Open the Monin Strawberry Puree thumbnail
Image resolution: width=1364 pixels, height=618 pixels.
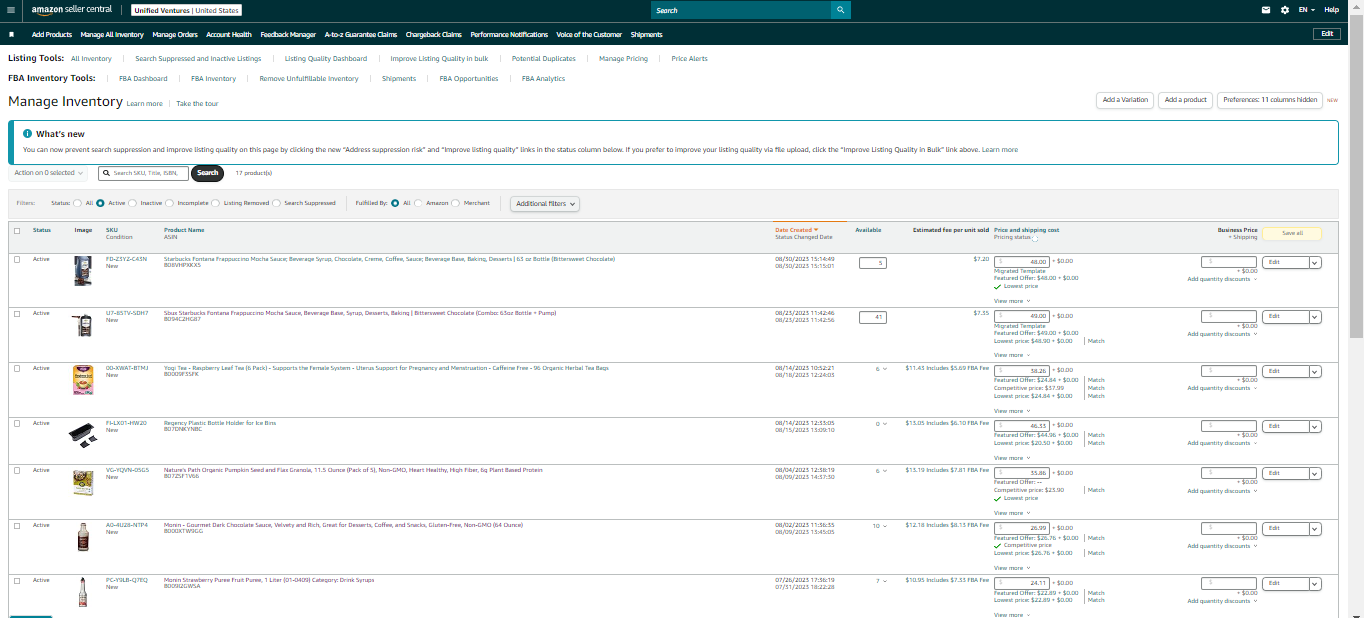(83, 592)
